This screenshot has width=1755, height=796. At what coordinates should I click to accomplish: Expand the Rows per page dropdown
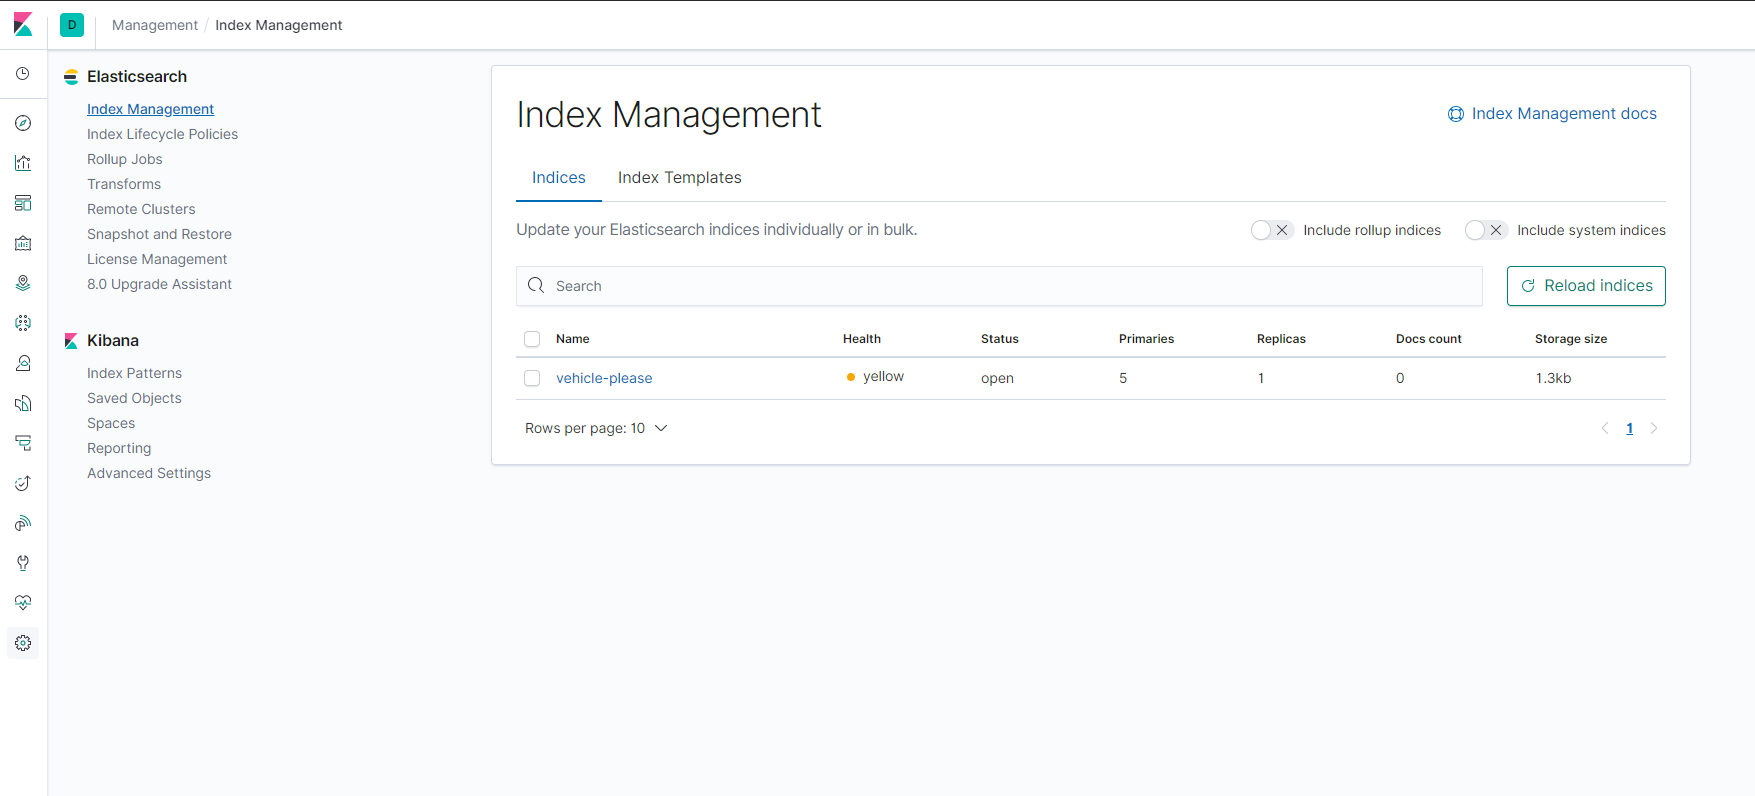(x=596, y=428)
